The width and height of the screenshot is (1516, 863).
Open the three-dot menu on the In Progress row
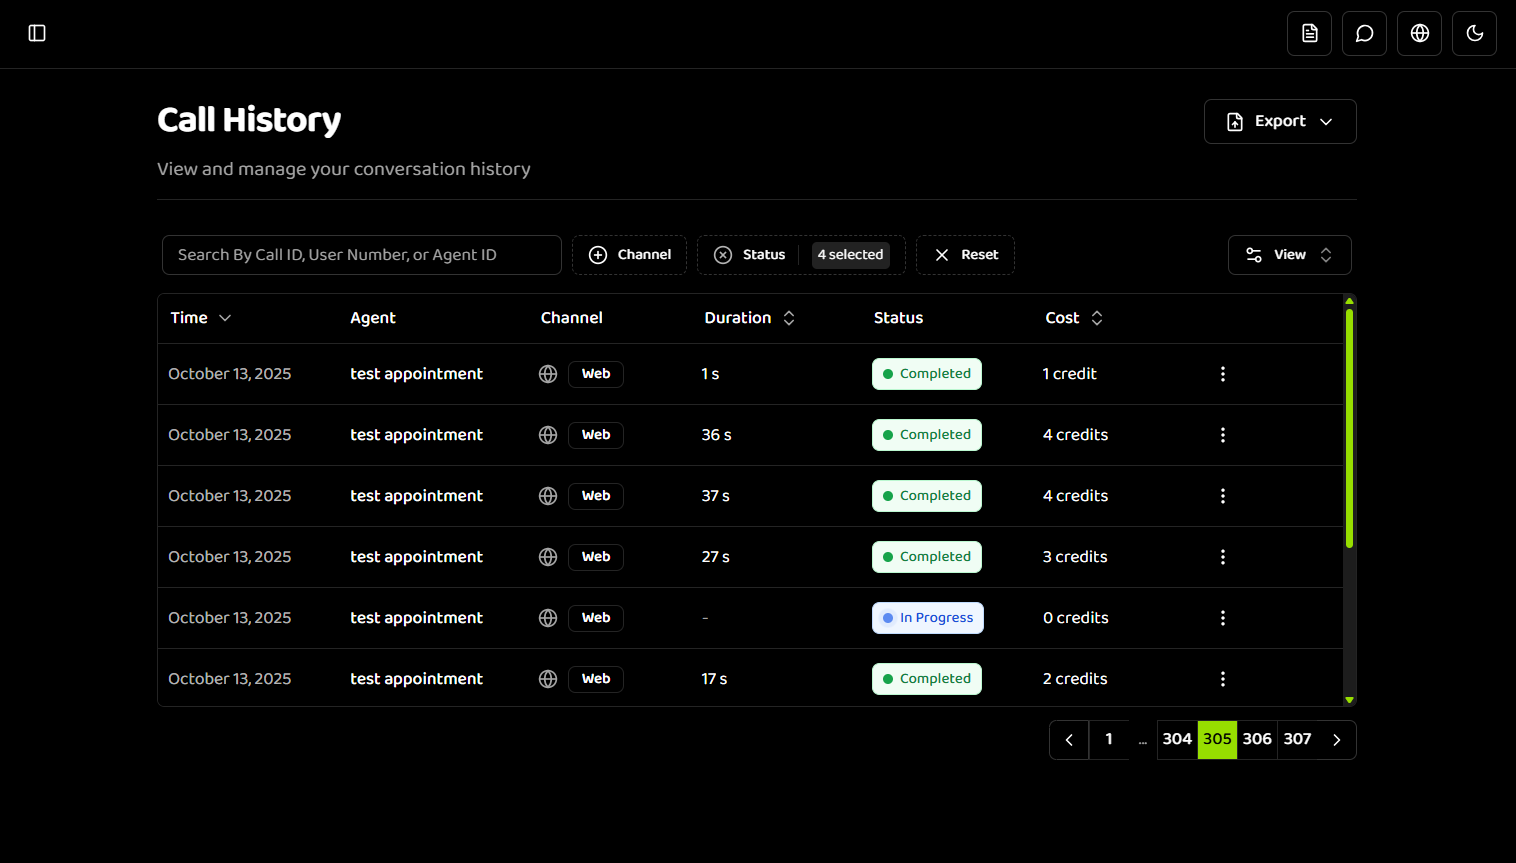coord(1222,617)
